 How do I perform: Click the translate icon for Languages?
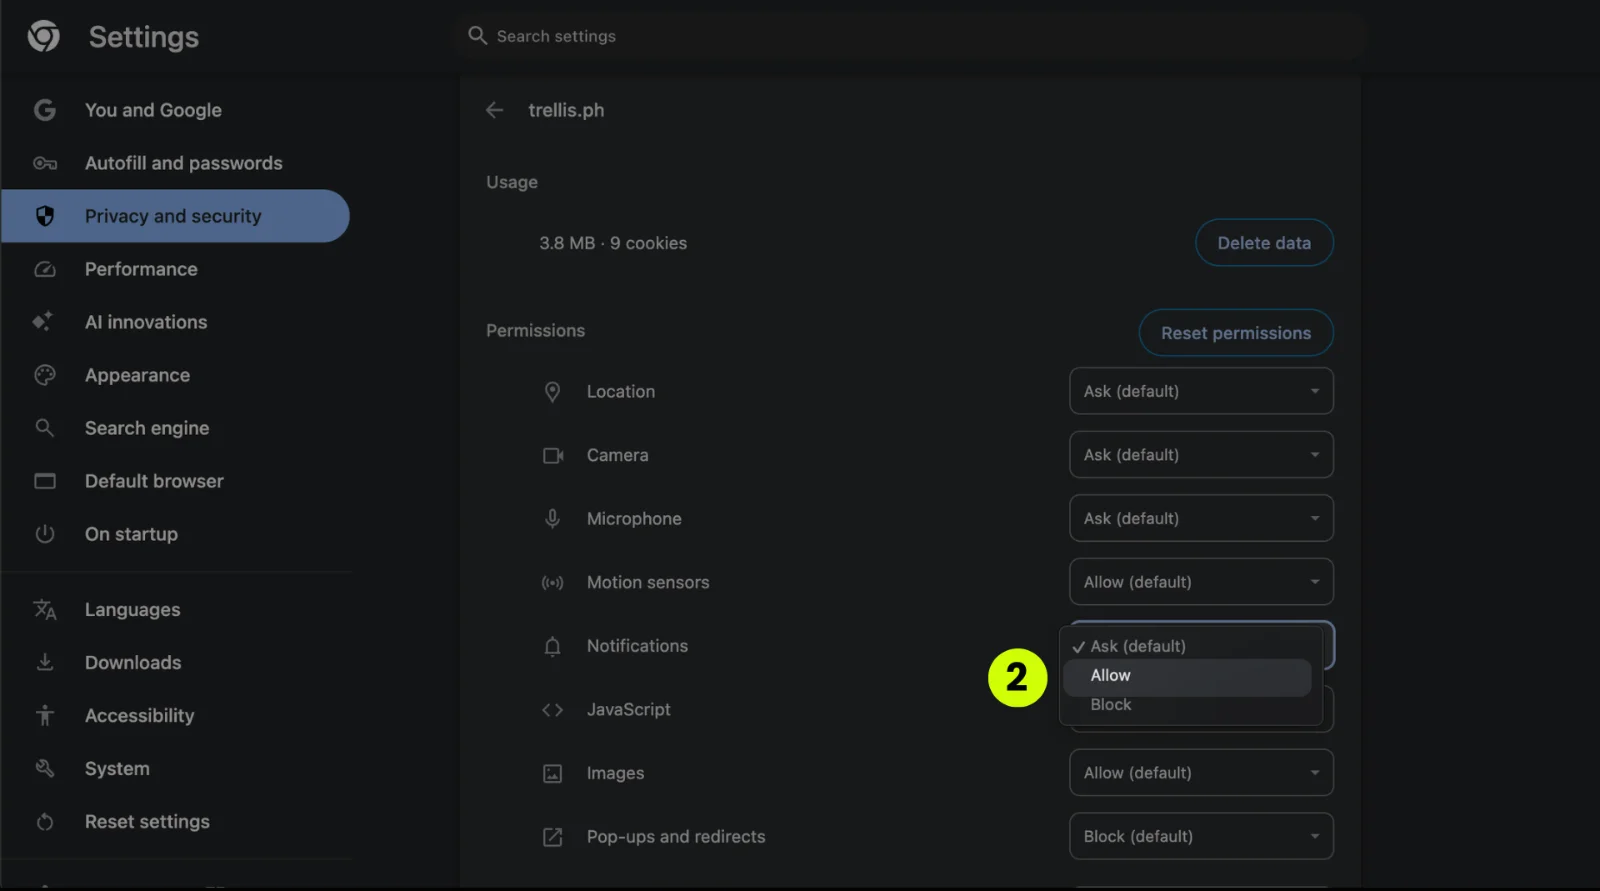point(45,609)
